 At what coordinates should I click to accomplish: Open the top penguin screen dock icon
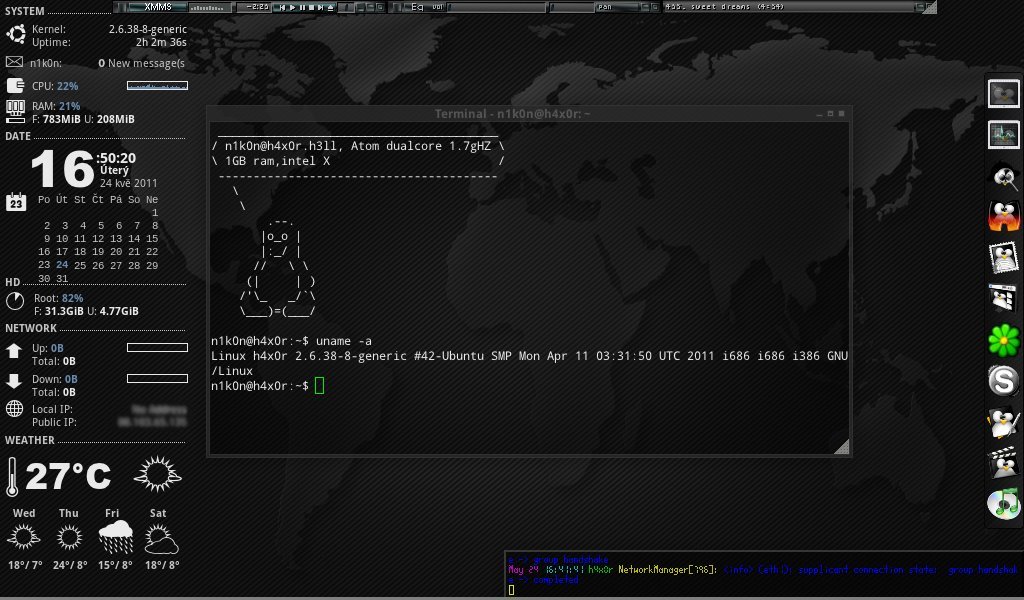click(1003, 94)
